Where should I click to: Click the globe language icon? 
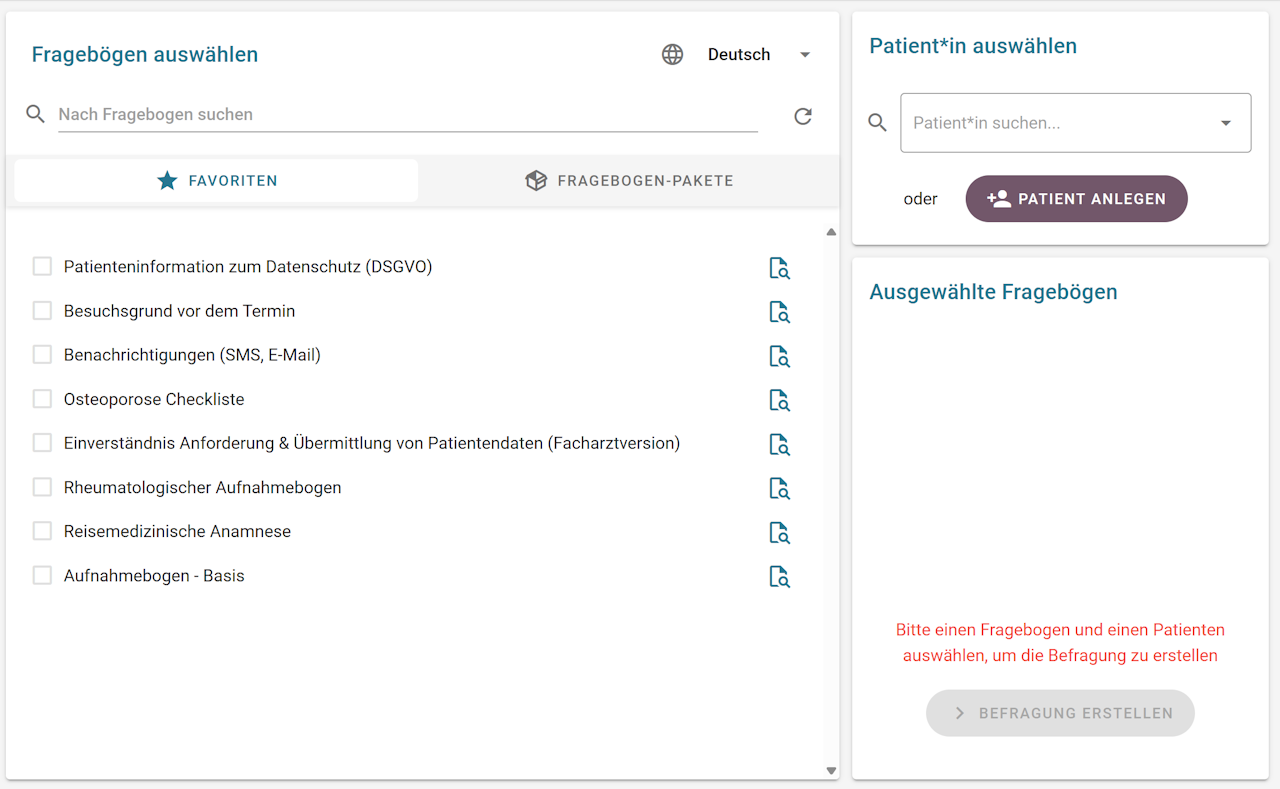coord(673,55)
